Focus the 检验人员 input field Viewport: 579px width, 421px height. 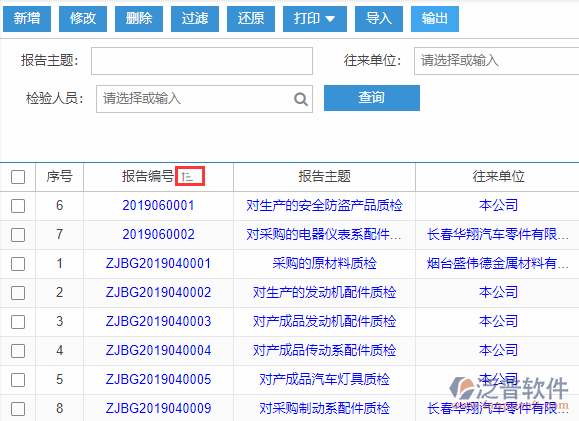coord(204,99)
